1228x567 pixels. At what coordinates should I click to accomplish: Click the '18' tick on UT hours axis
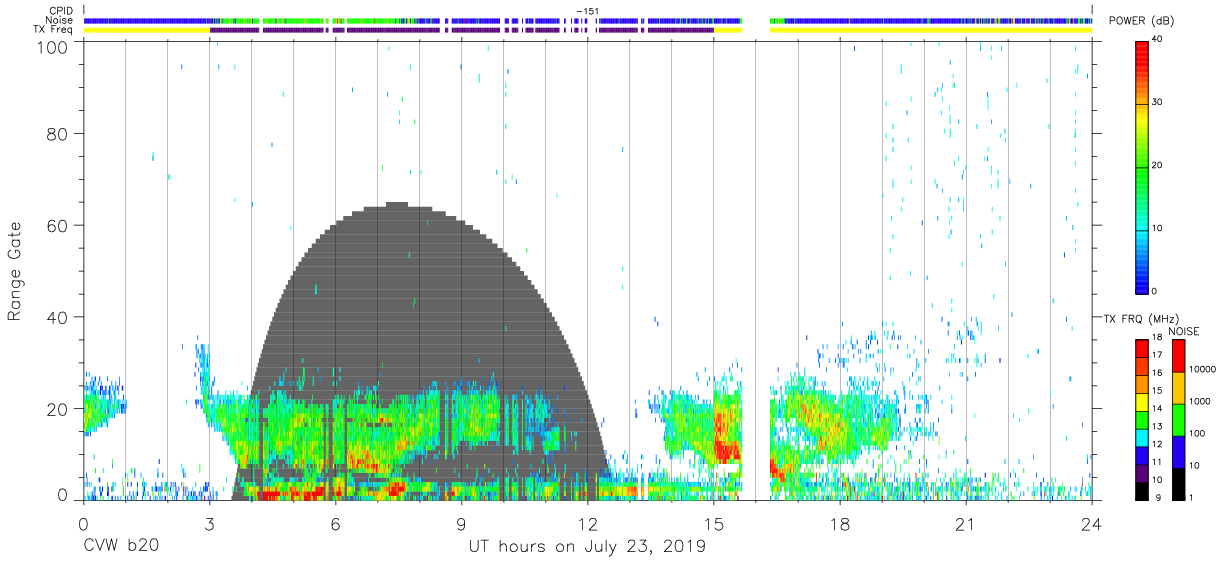839,524
